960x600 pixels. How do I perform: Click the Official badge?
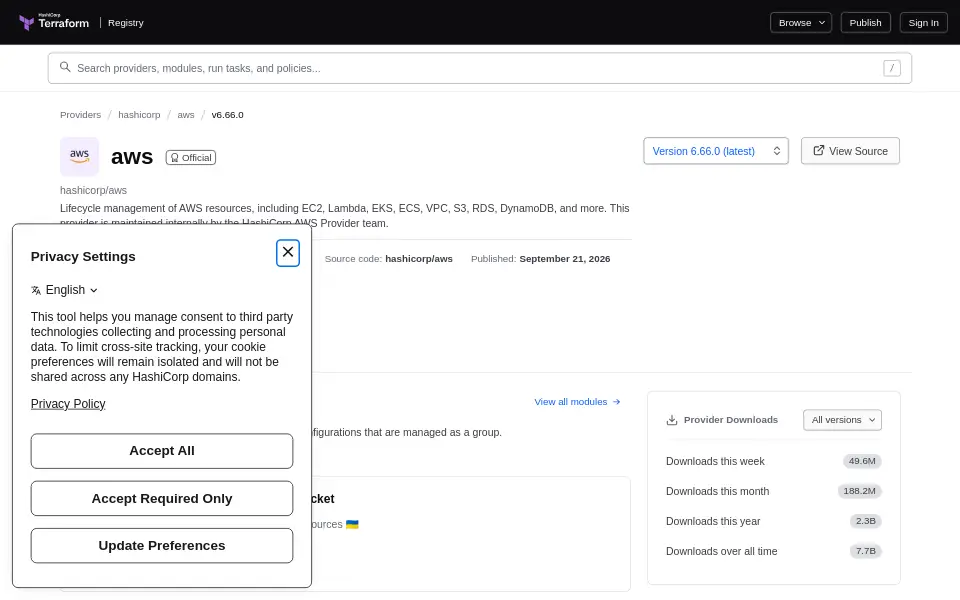pos(190,157)
